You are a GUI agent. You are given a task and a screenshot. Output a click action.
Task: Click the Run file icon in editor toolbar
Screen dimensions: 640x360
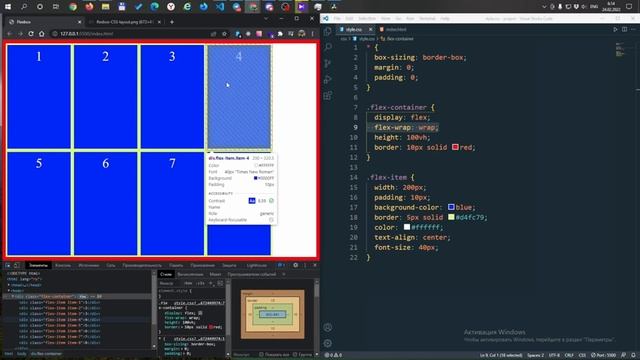point(616,29)
